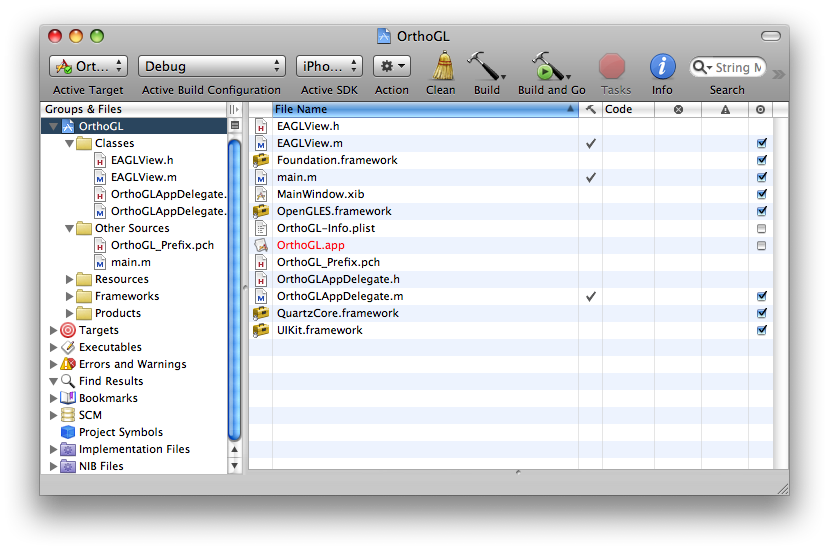Click the search magnifier options icon
This screenshot has width=829, height=550.
coord(702,67)
